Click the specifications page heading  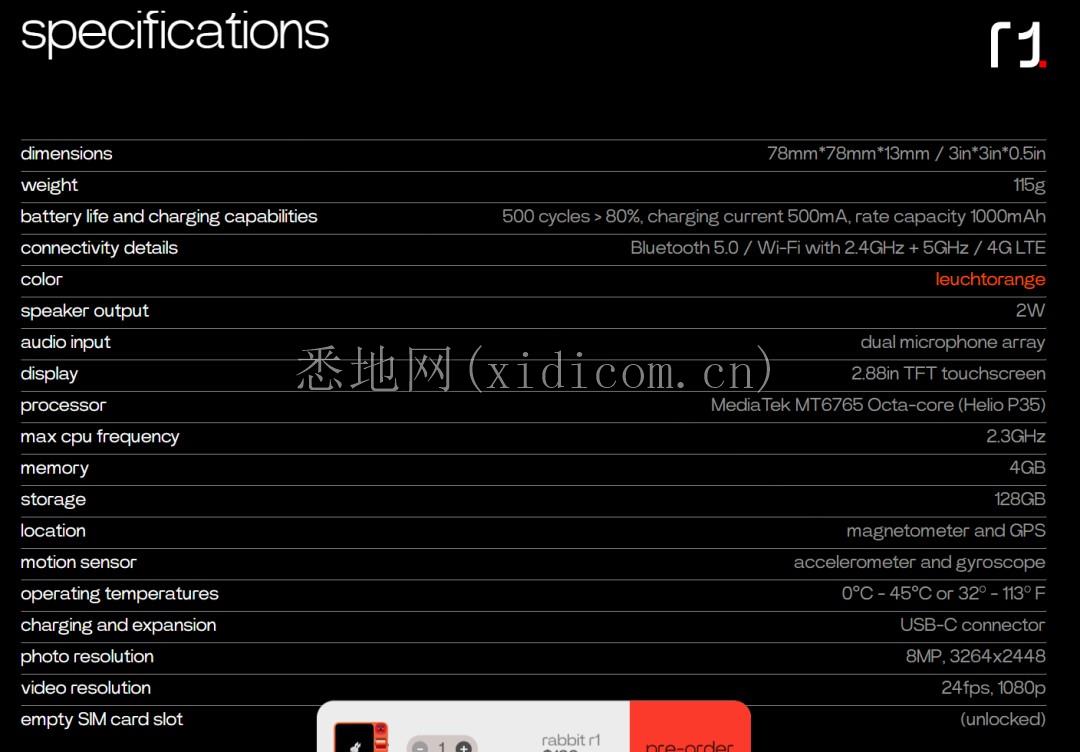175,32
